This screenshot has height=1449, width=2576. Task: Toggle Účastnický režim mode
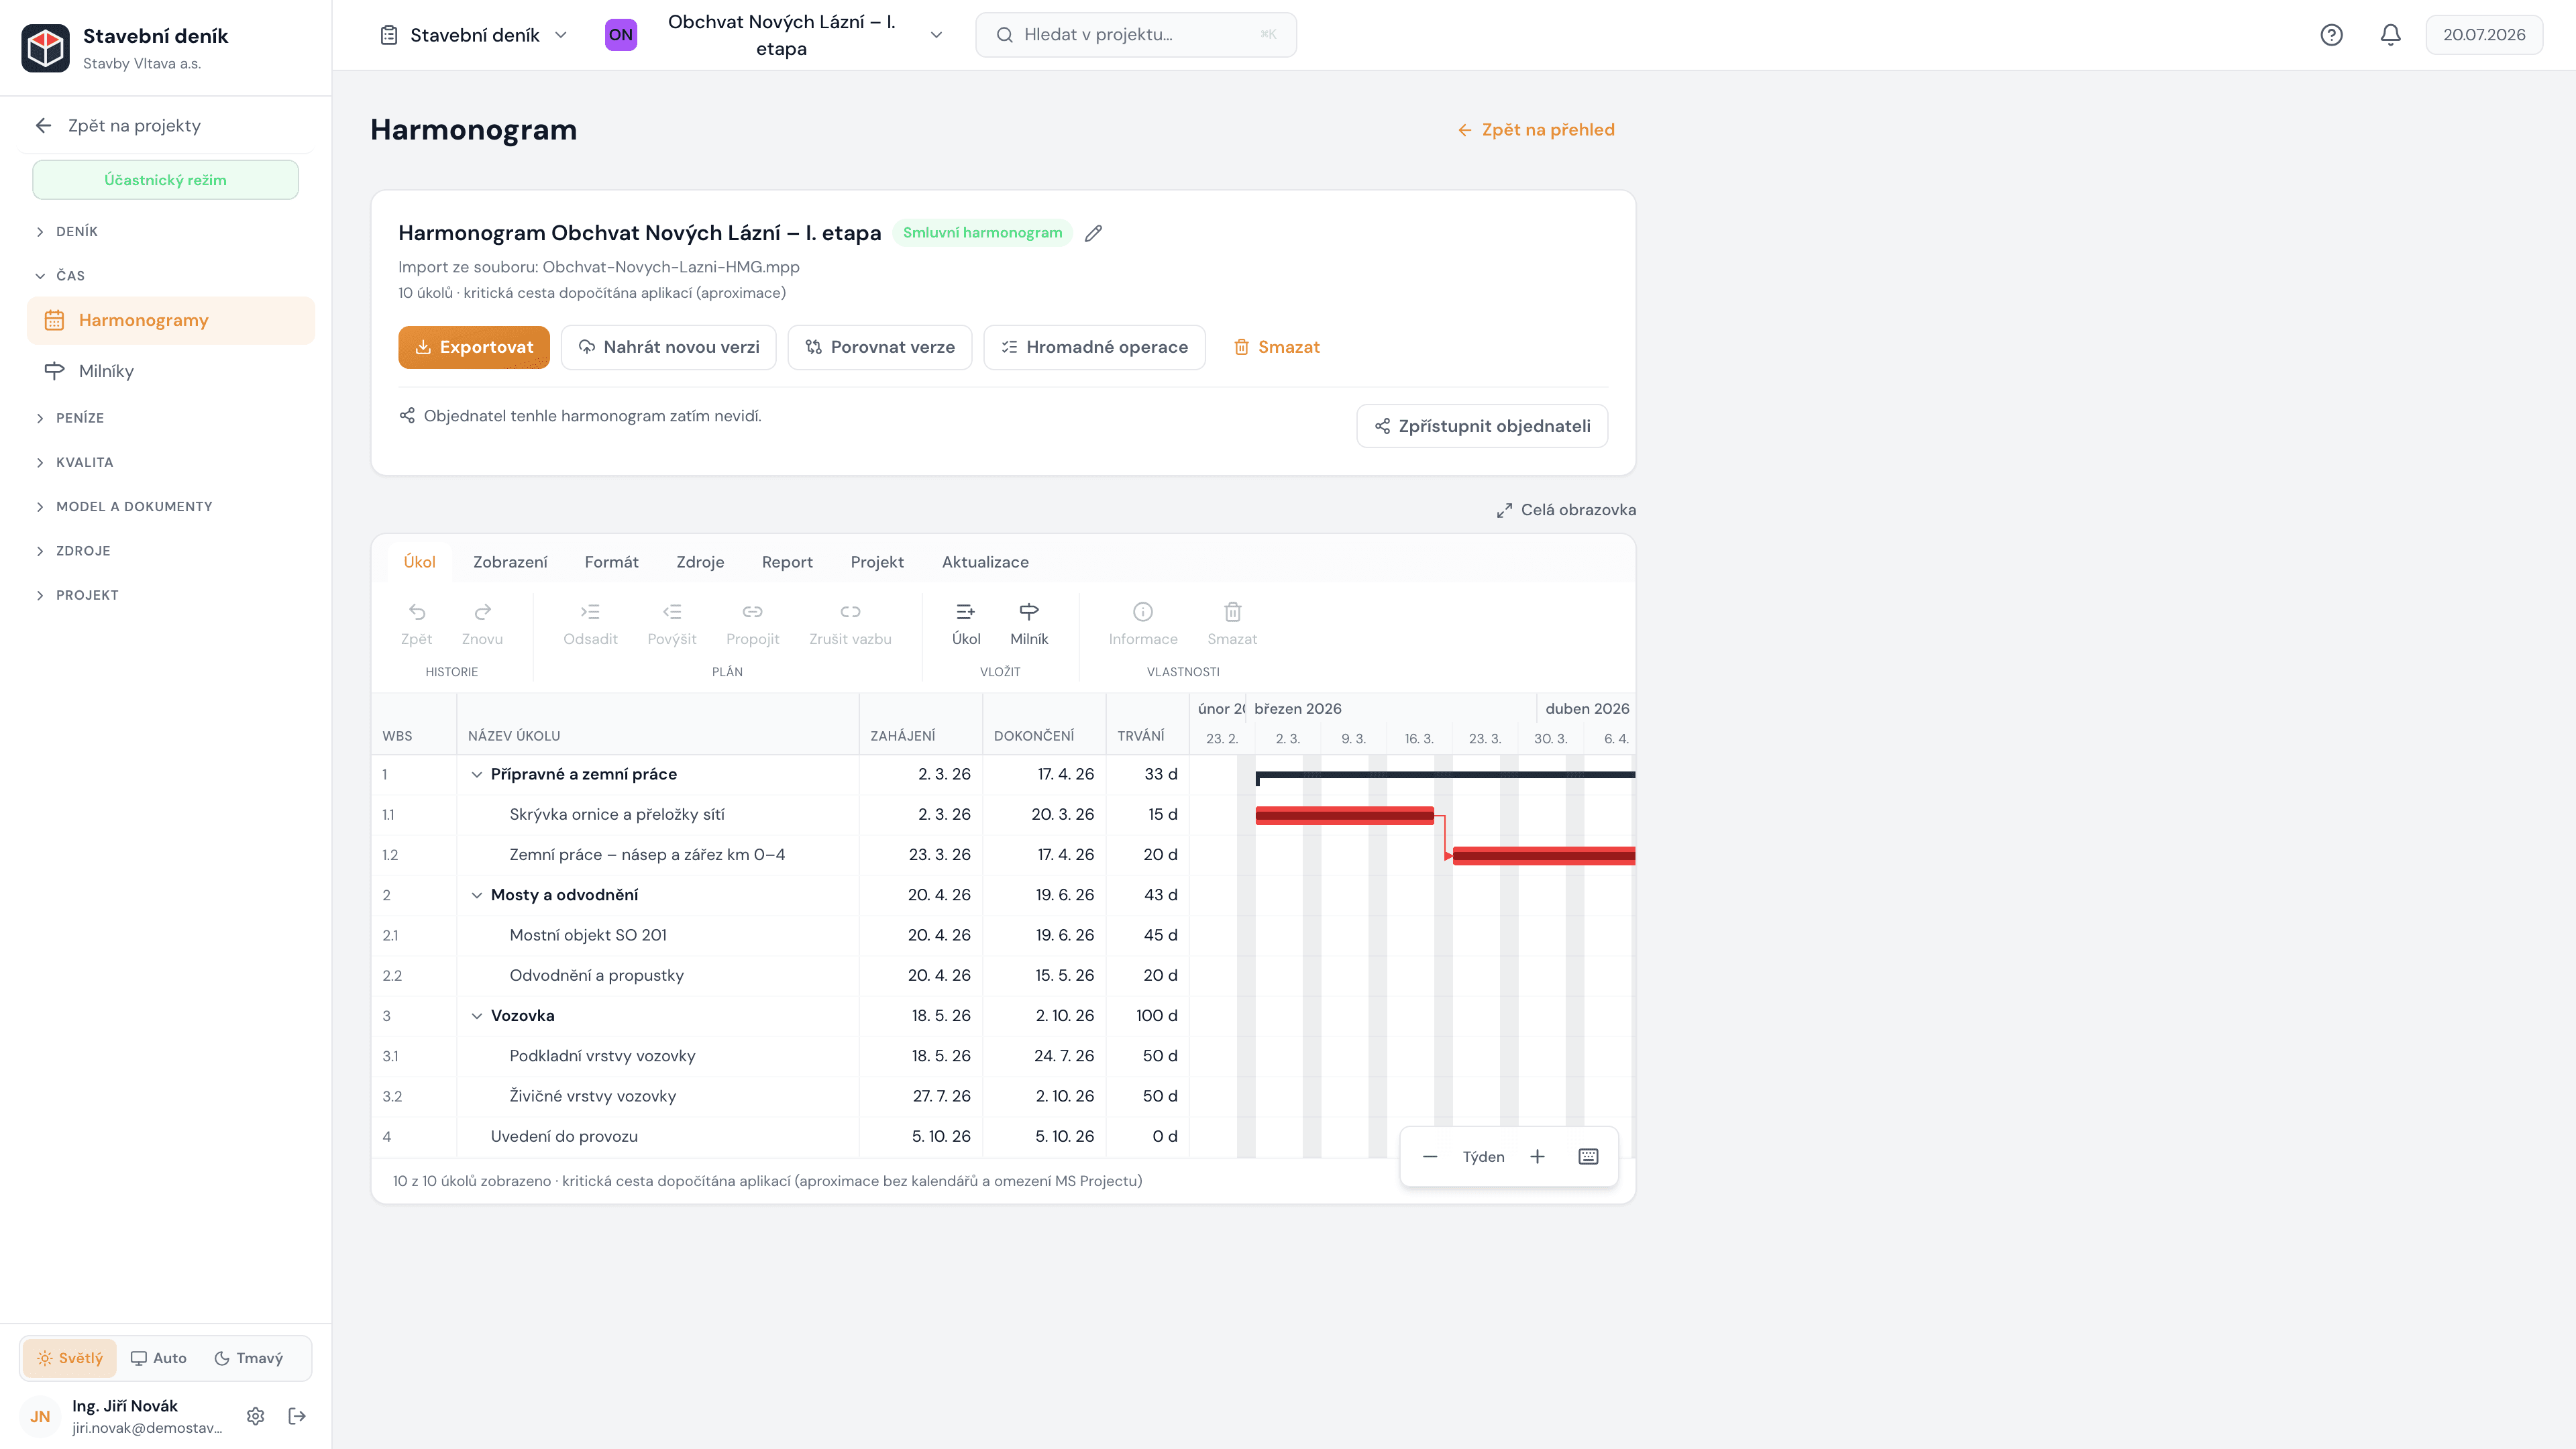165,180
